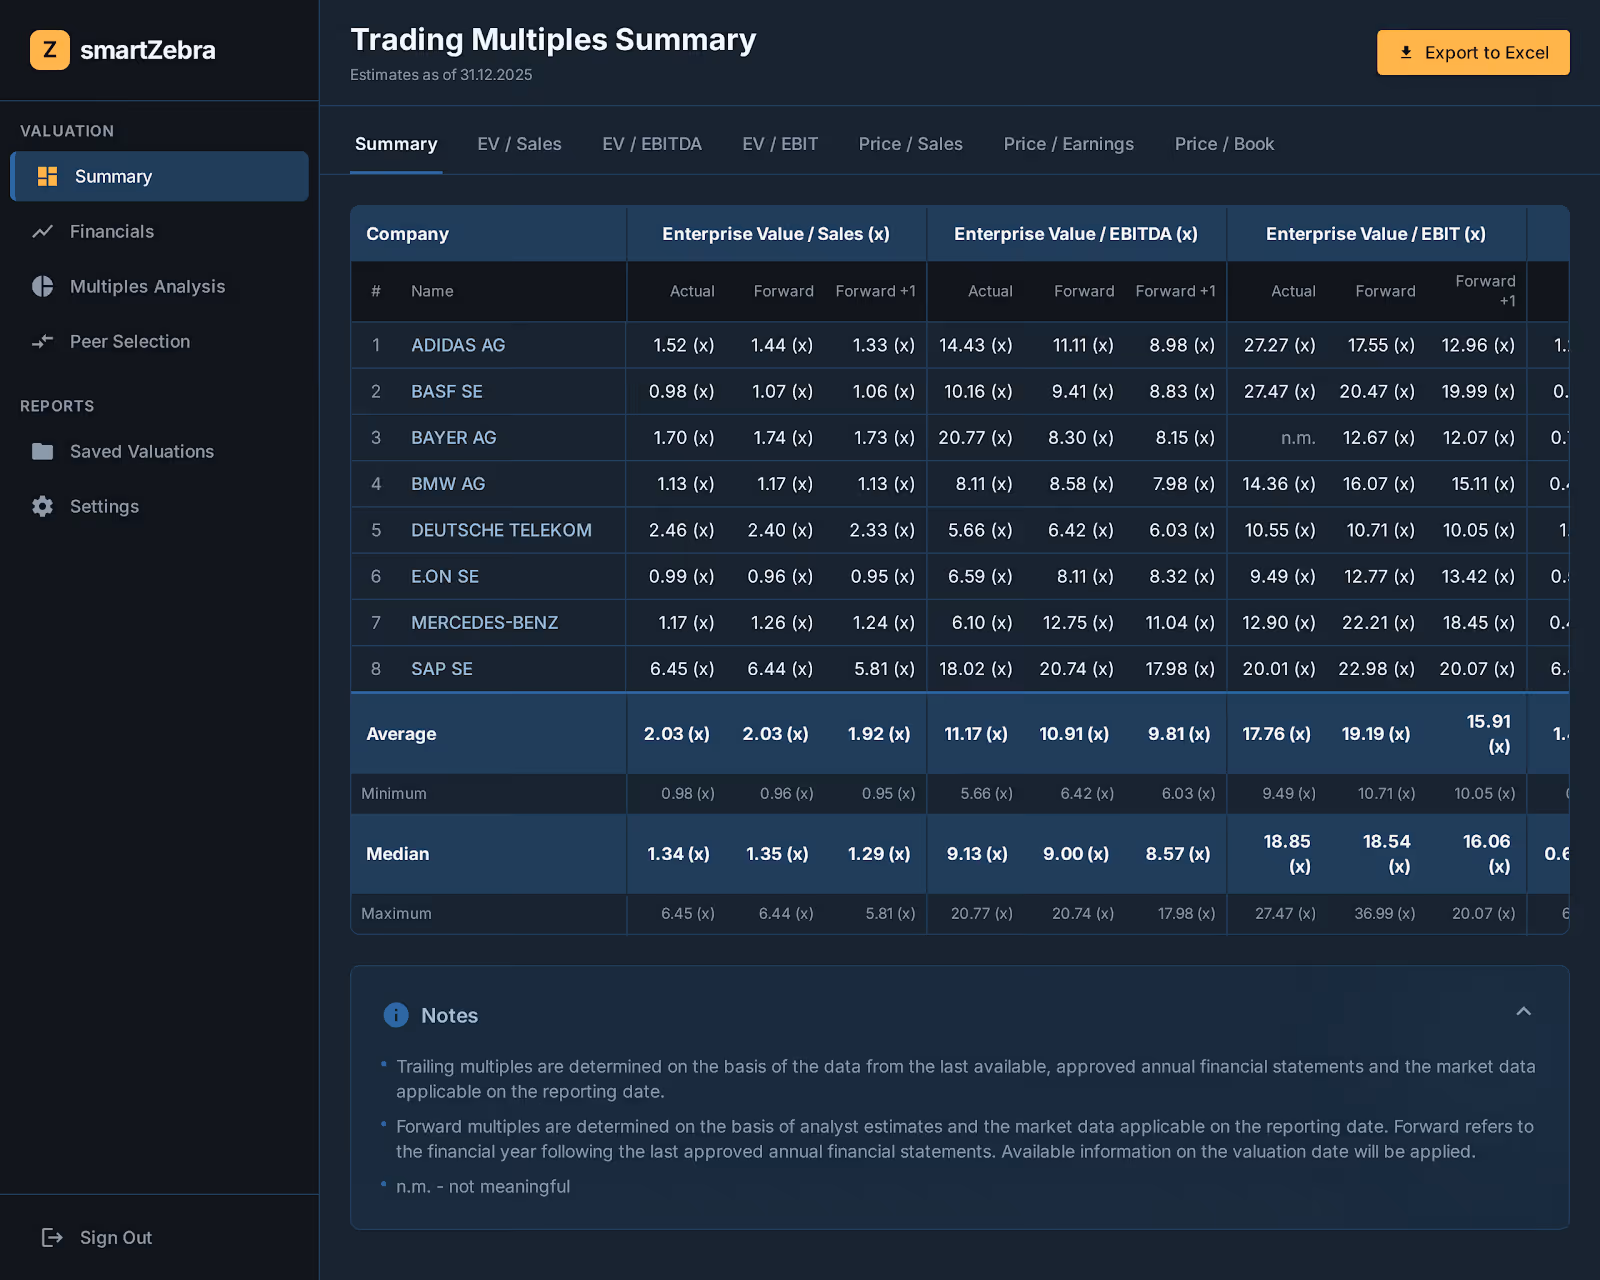This screenshot has height=1280, width=1600.
Task: Switch to the EV / EBITDA tab
Action: click(x=652, y=144)
